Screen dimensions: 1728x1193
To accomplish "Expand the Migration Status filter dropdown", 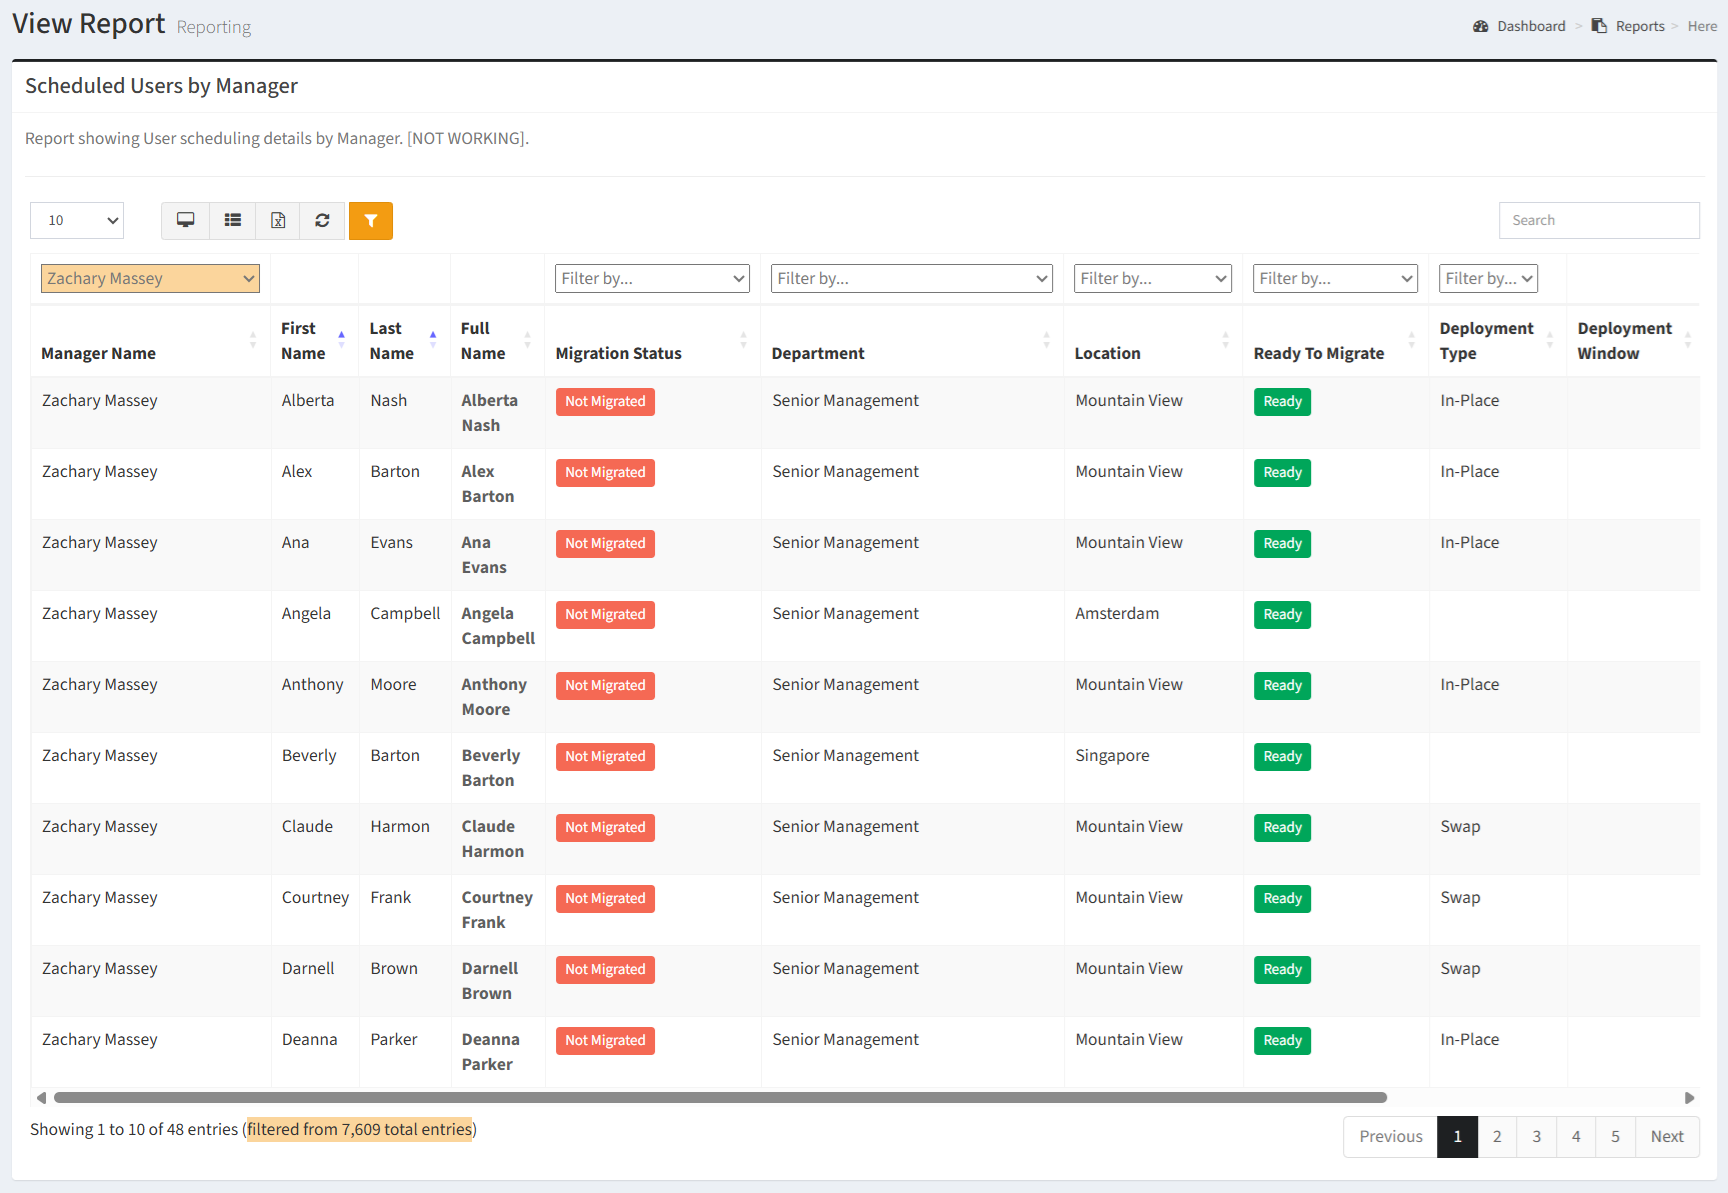I will pos(652,278).
